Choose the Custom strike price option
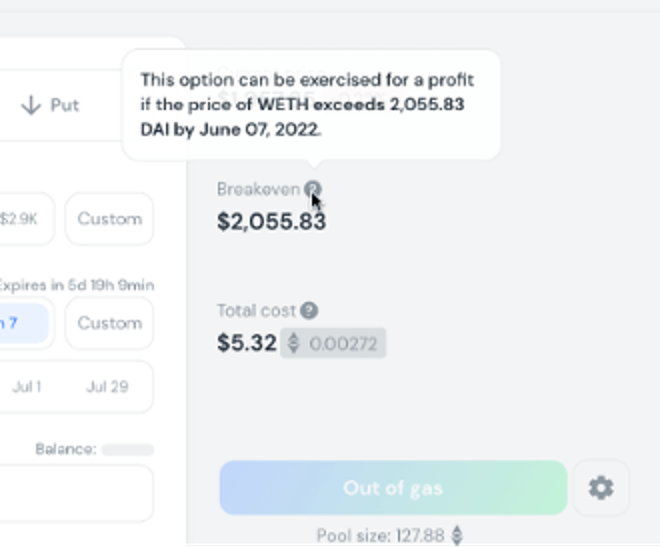 pos(109,219)
